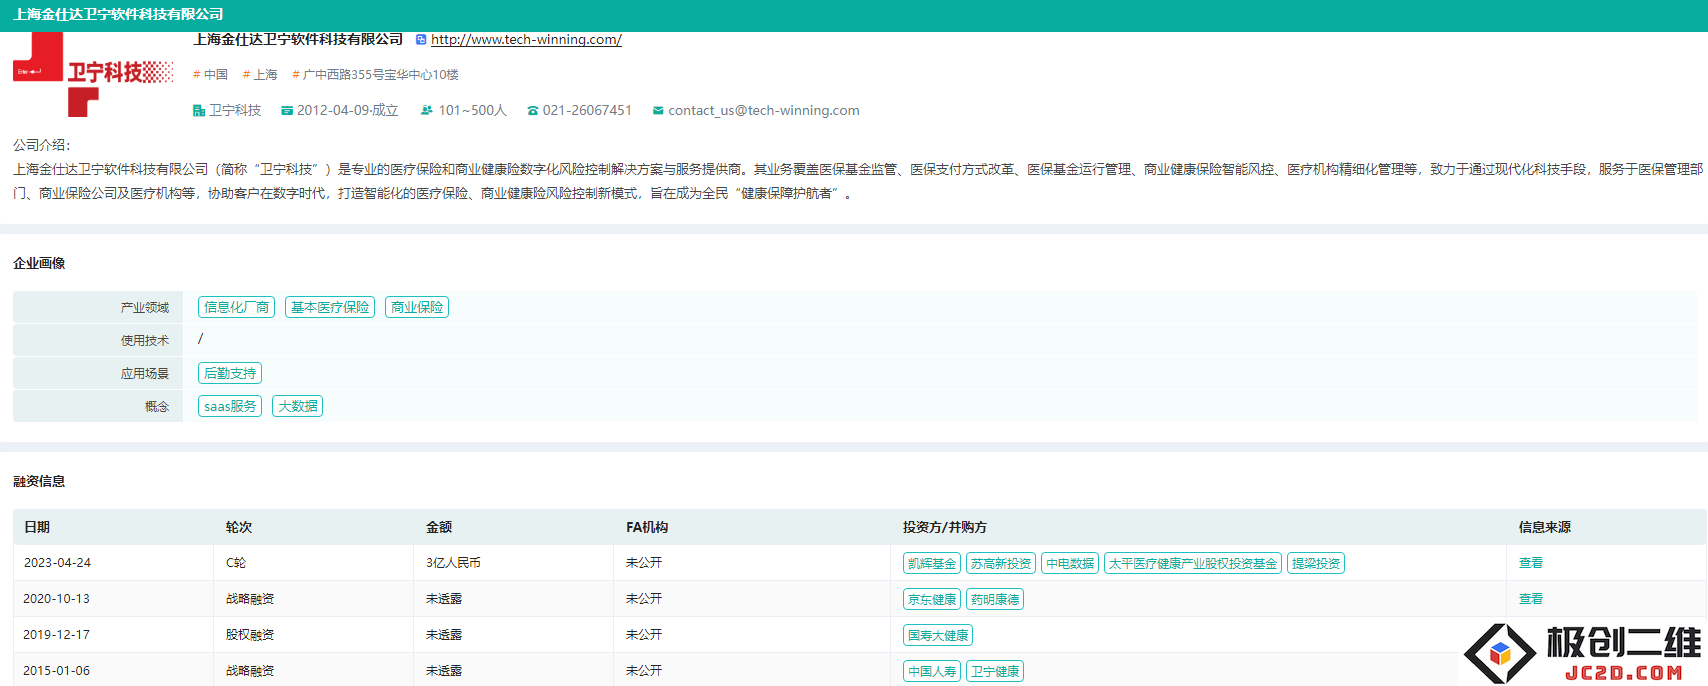The width and height of the screenshot is (1708, 686).
Task: Click the 概念 row label
Action: click(x=157, y=407)
